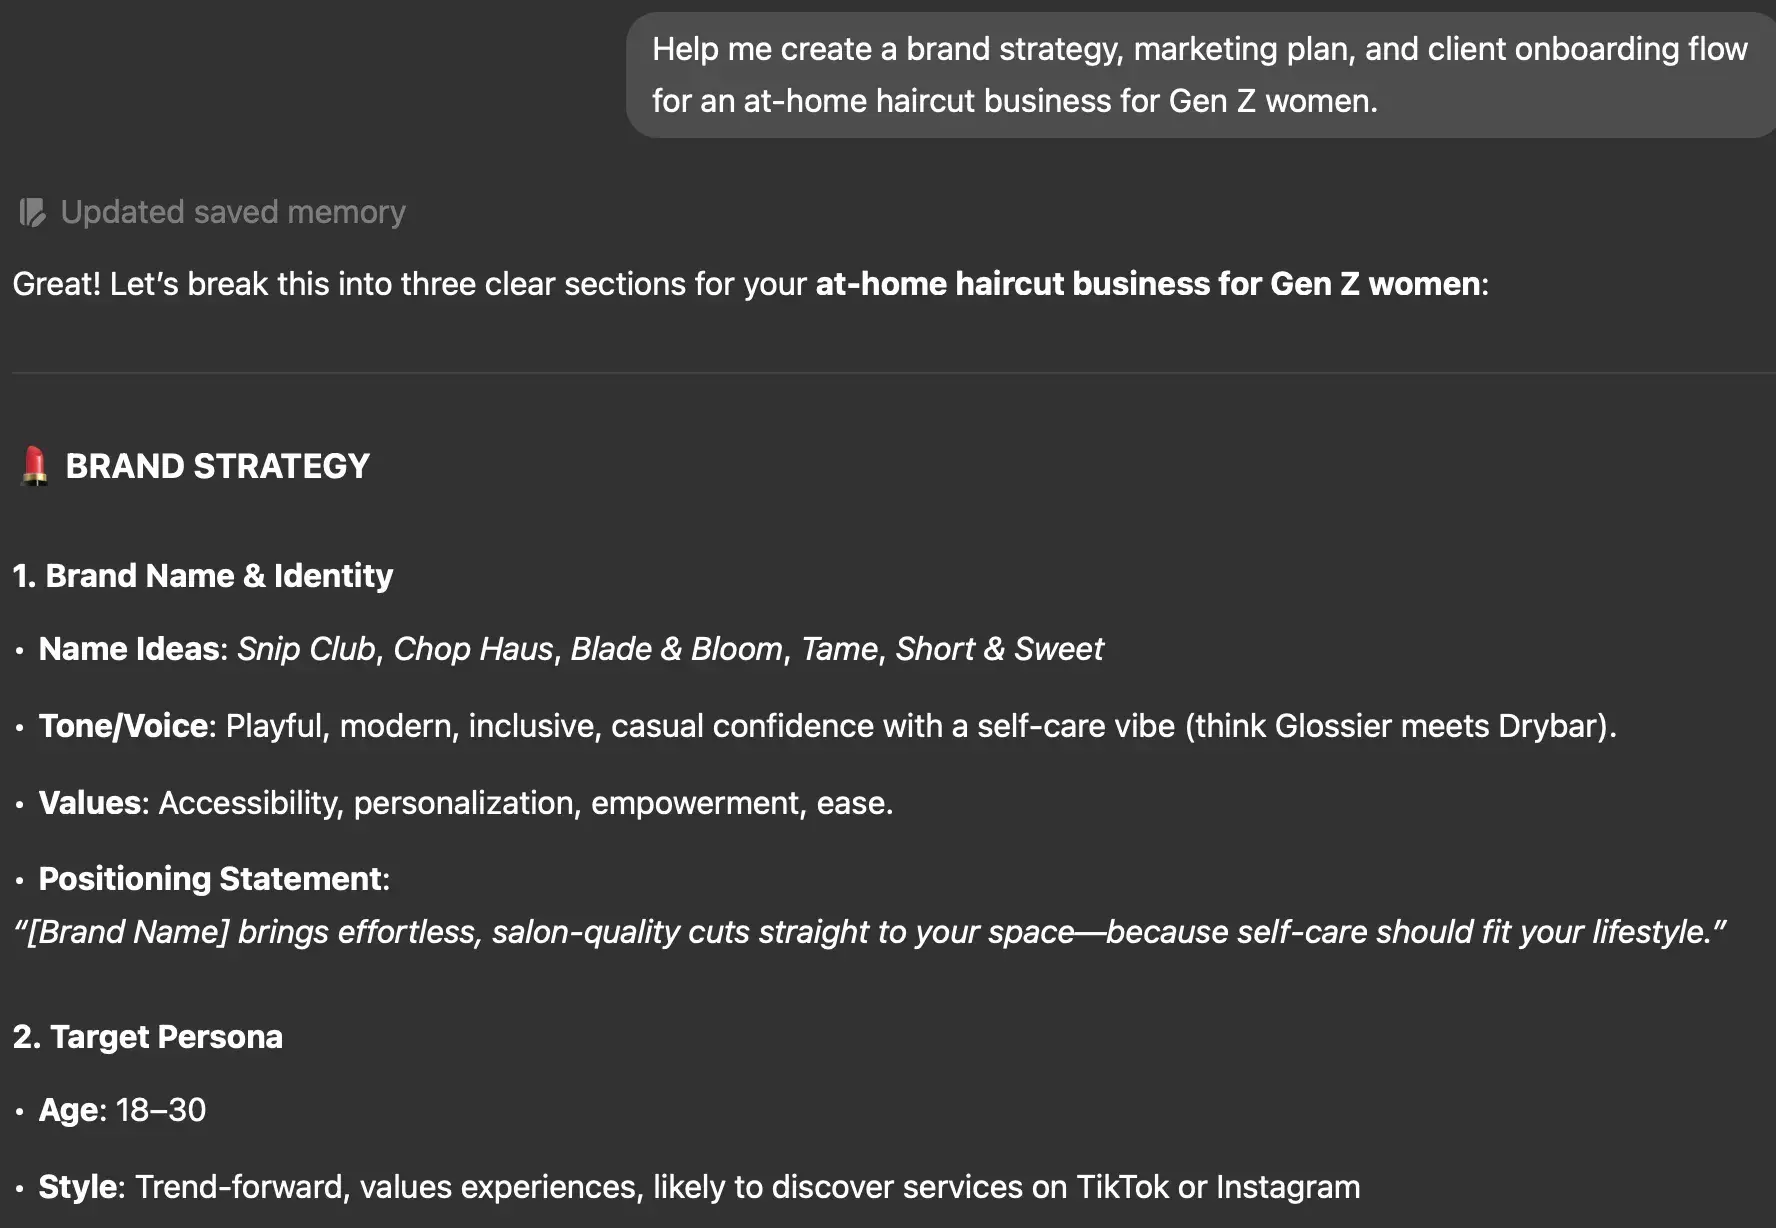1776x1228 pixels.
Task: Click the saved memory pencil icon
Action: click(x=32, y=212)
